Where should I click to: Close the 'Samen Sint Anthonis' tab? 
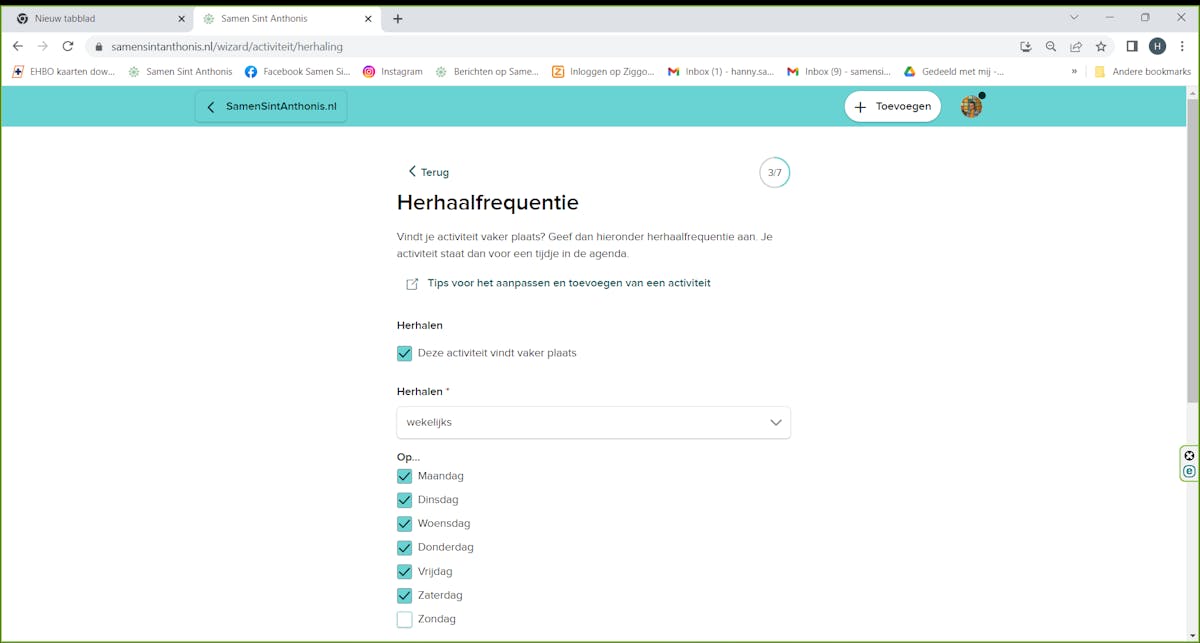coord(368,19)
